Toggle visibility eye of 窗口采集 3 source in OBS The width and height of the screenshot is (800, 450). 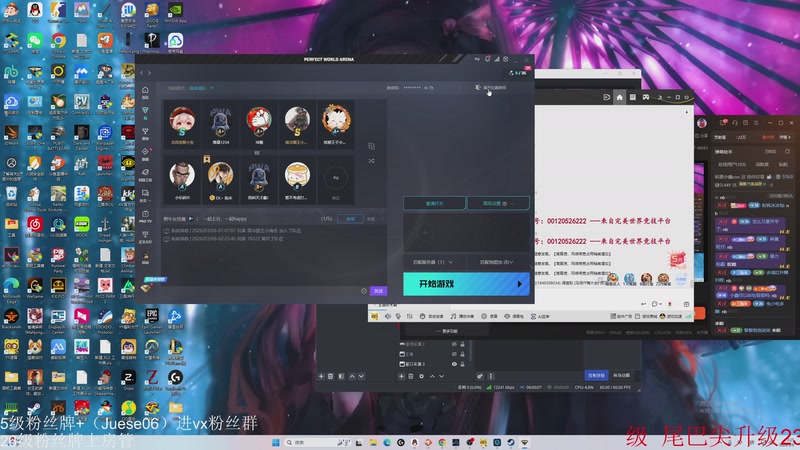pos(454,364)
